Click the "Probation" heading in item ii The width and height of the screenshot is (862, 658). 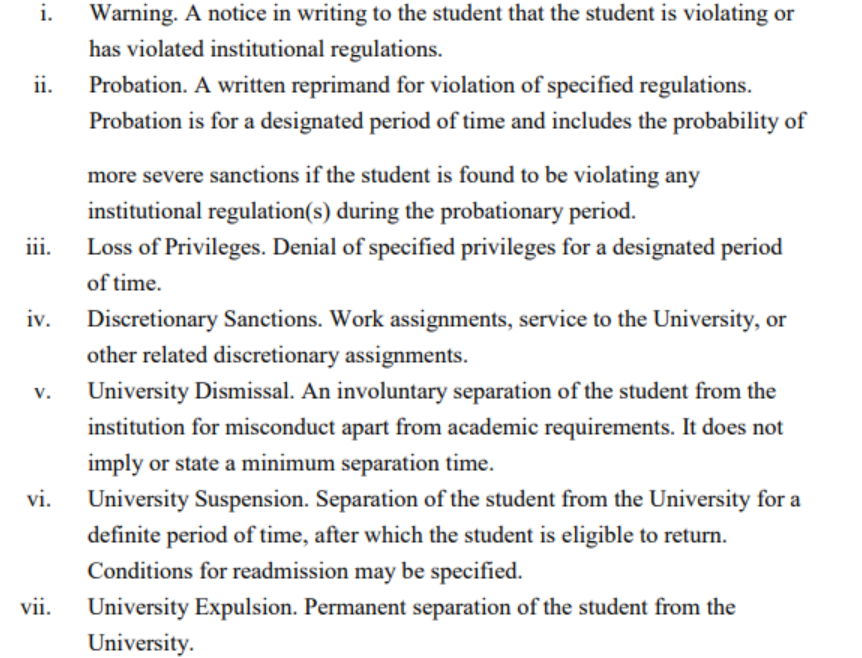(128, 85)
